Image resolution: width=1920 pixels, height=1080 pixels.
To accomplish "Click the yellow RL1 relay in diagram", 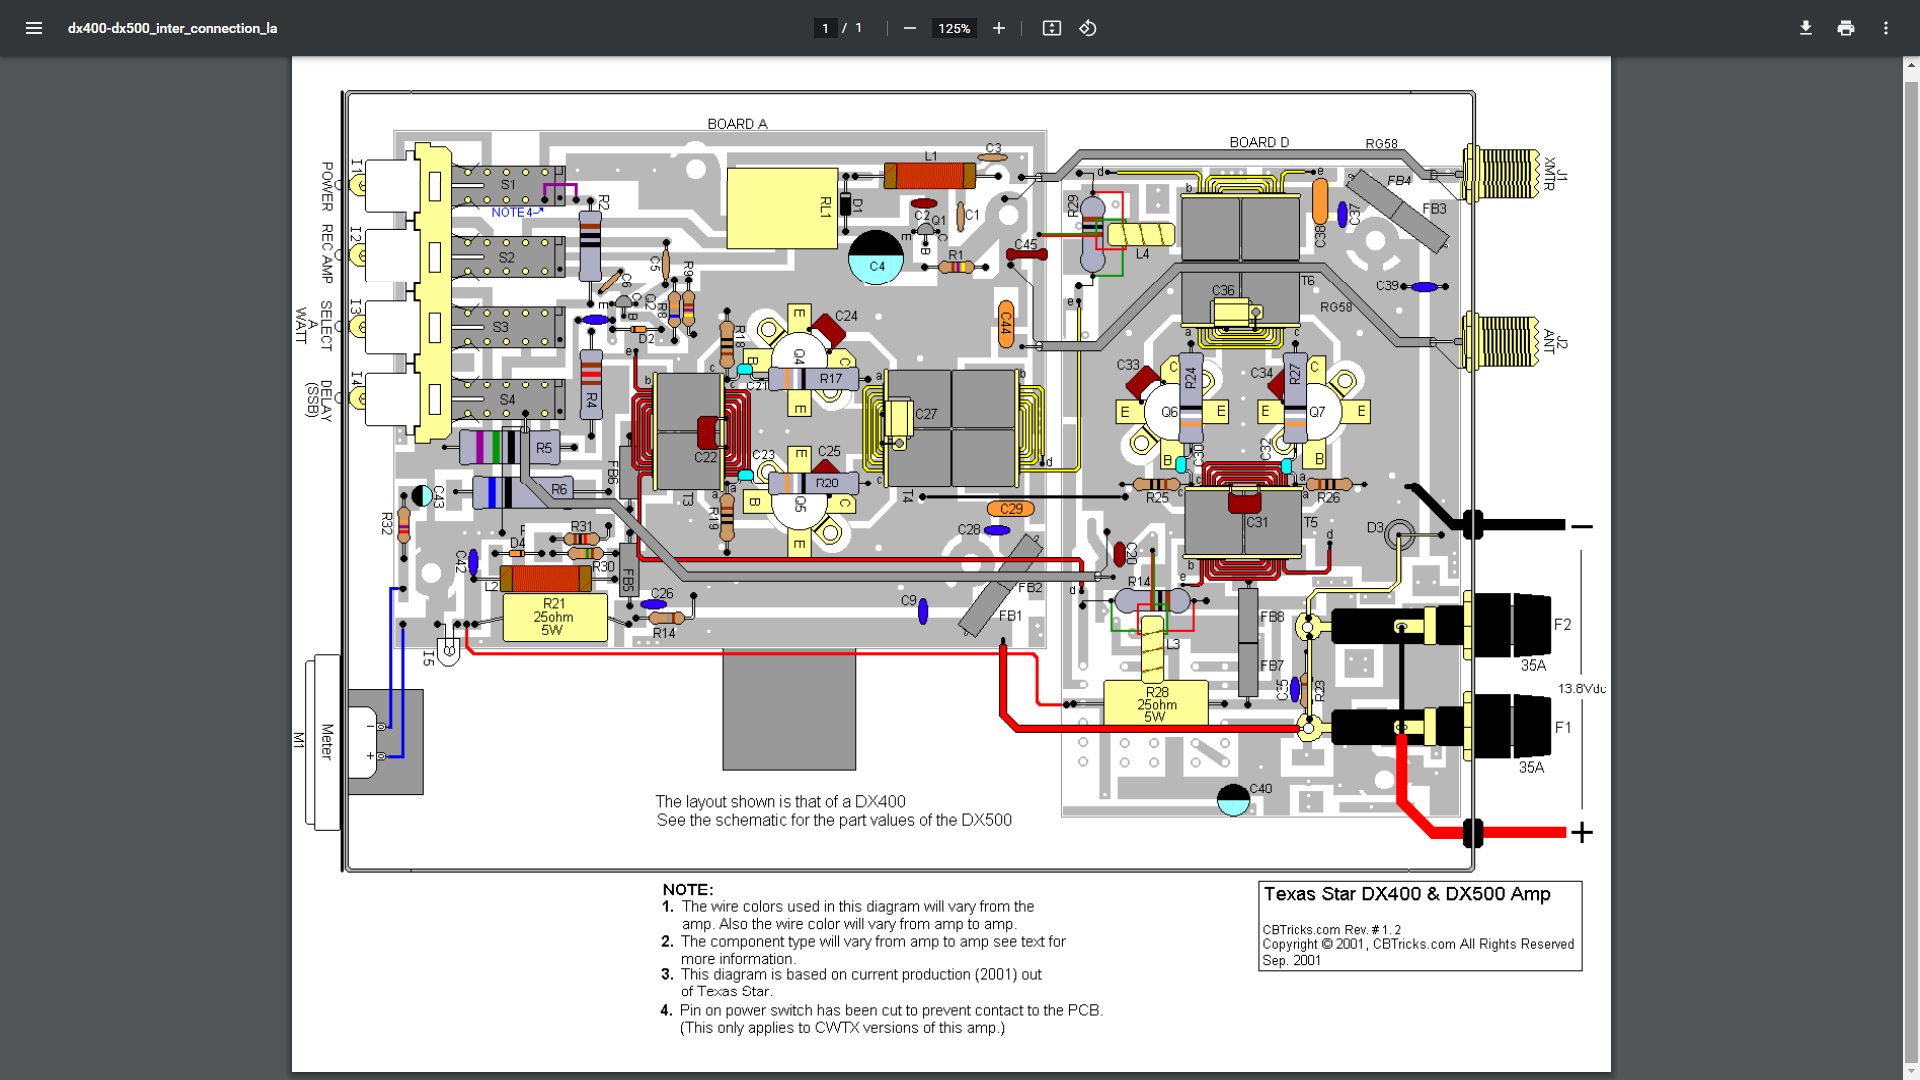I will (781, 208).
